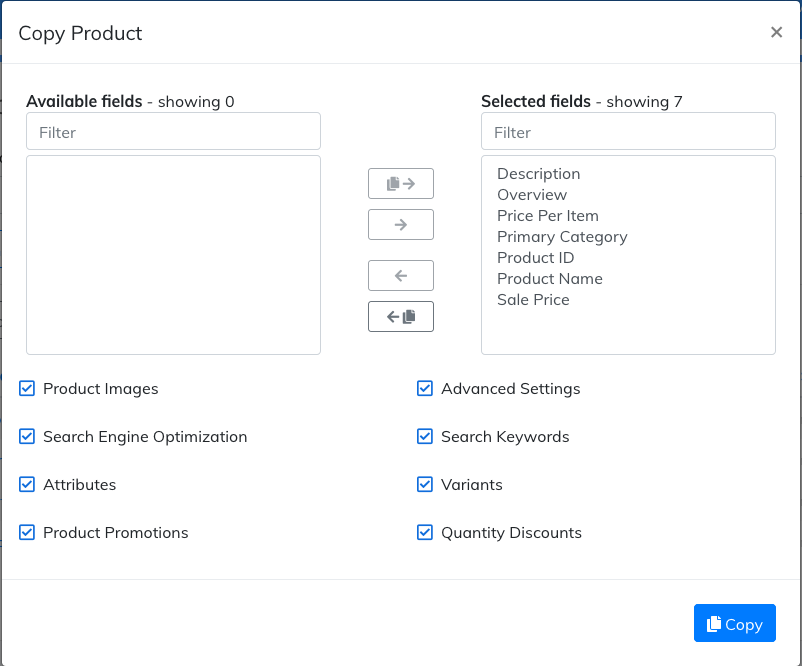Select Primary Category in selected fields
This screenshot has height=666, width=802.
click(x=562, y=237)
